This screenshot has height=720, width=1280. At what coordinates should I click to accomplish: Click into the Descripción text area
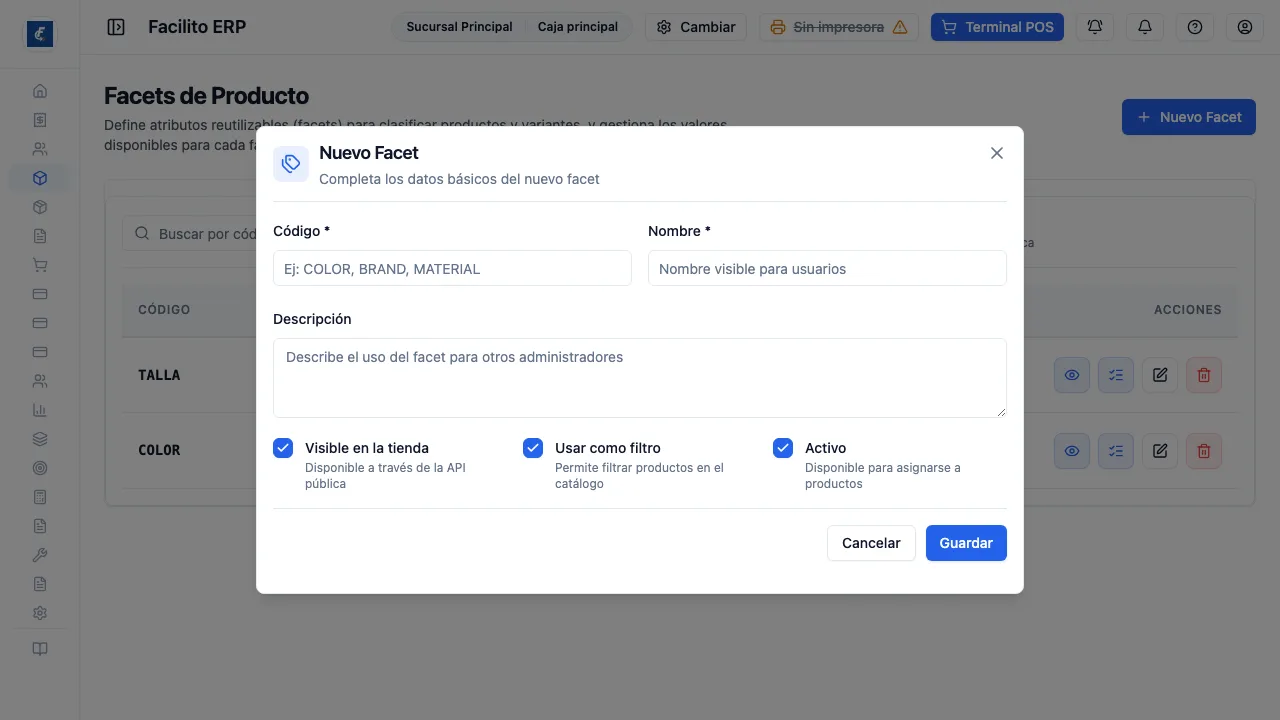[640, 378]
